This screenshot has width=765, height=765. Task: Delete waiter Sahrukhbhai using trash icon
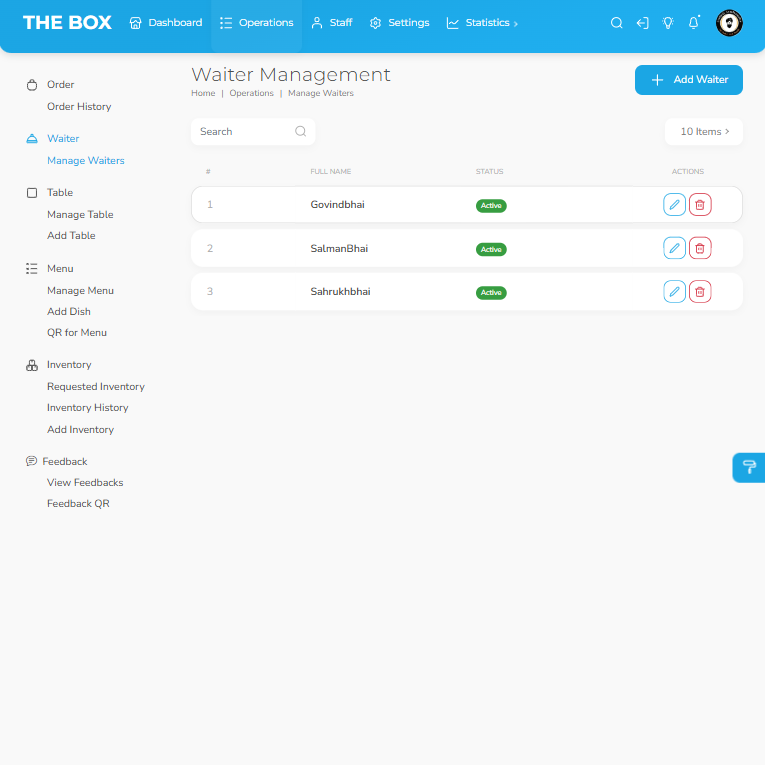(700, 292)
